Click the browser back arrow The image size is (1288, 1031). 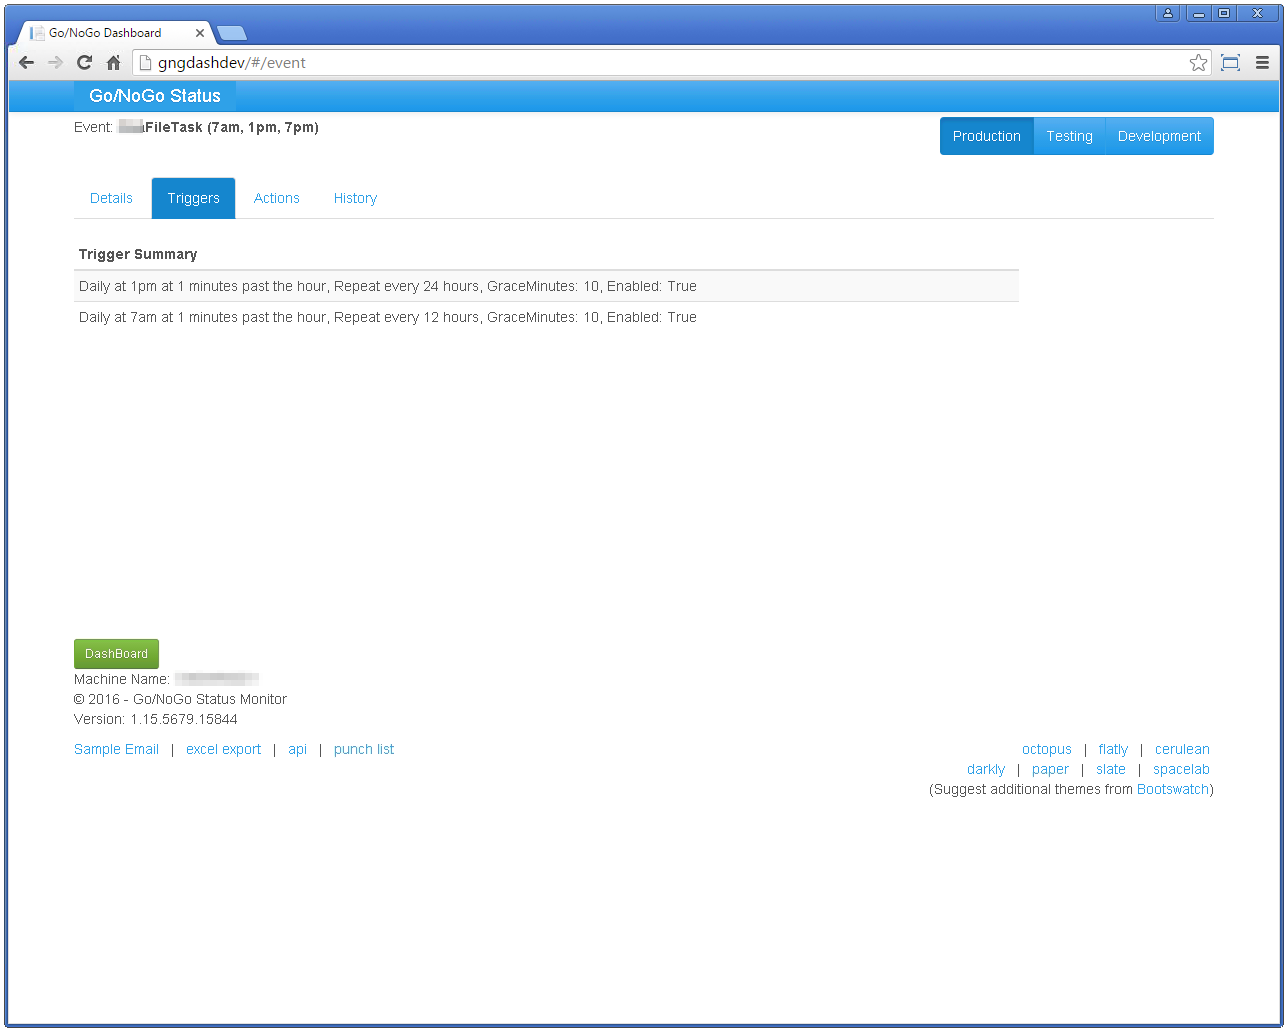[x=27, y=63]
